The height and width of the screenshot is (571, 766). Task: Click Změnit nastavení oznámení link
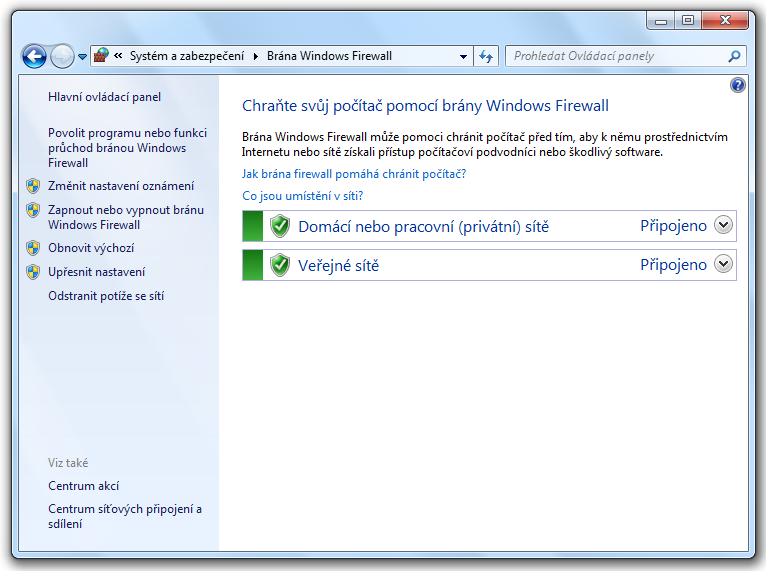(x=121, y=186)
